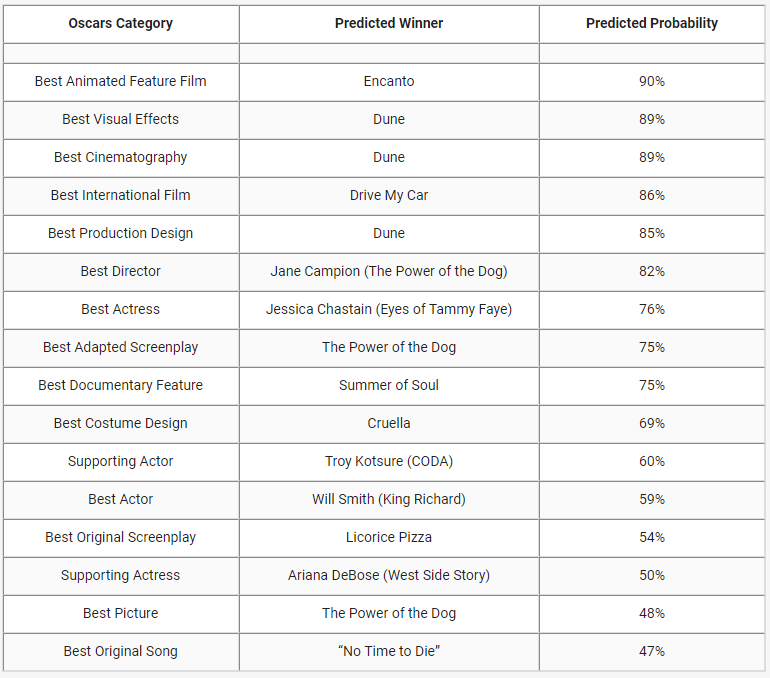
Task: Select the Best Animated Feature Film cell
Action: pyautogui.click(x=120, y=81)
